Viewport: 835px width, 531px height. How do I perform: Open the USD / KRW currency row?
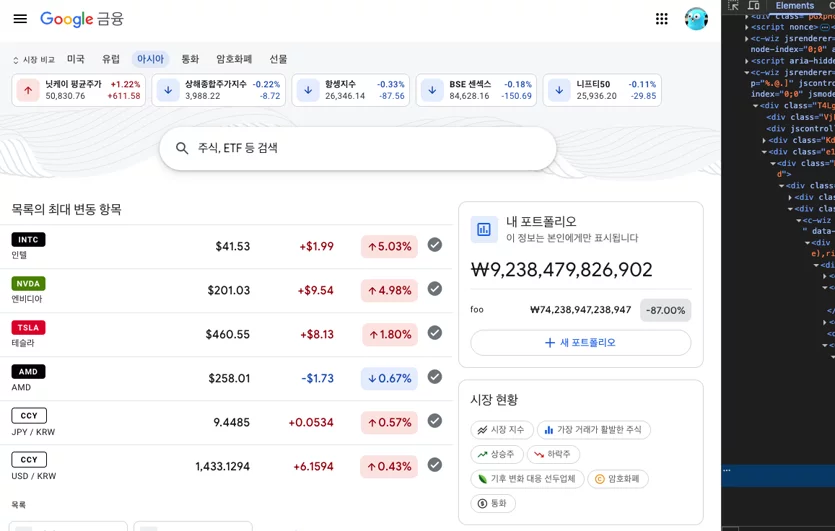coord(226,467)
